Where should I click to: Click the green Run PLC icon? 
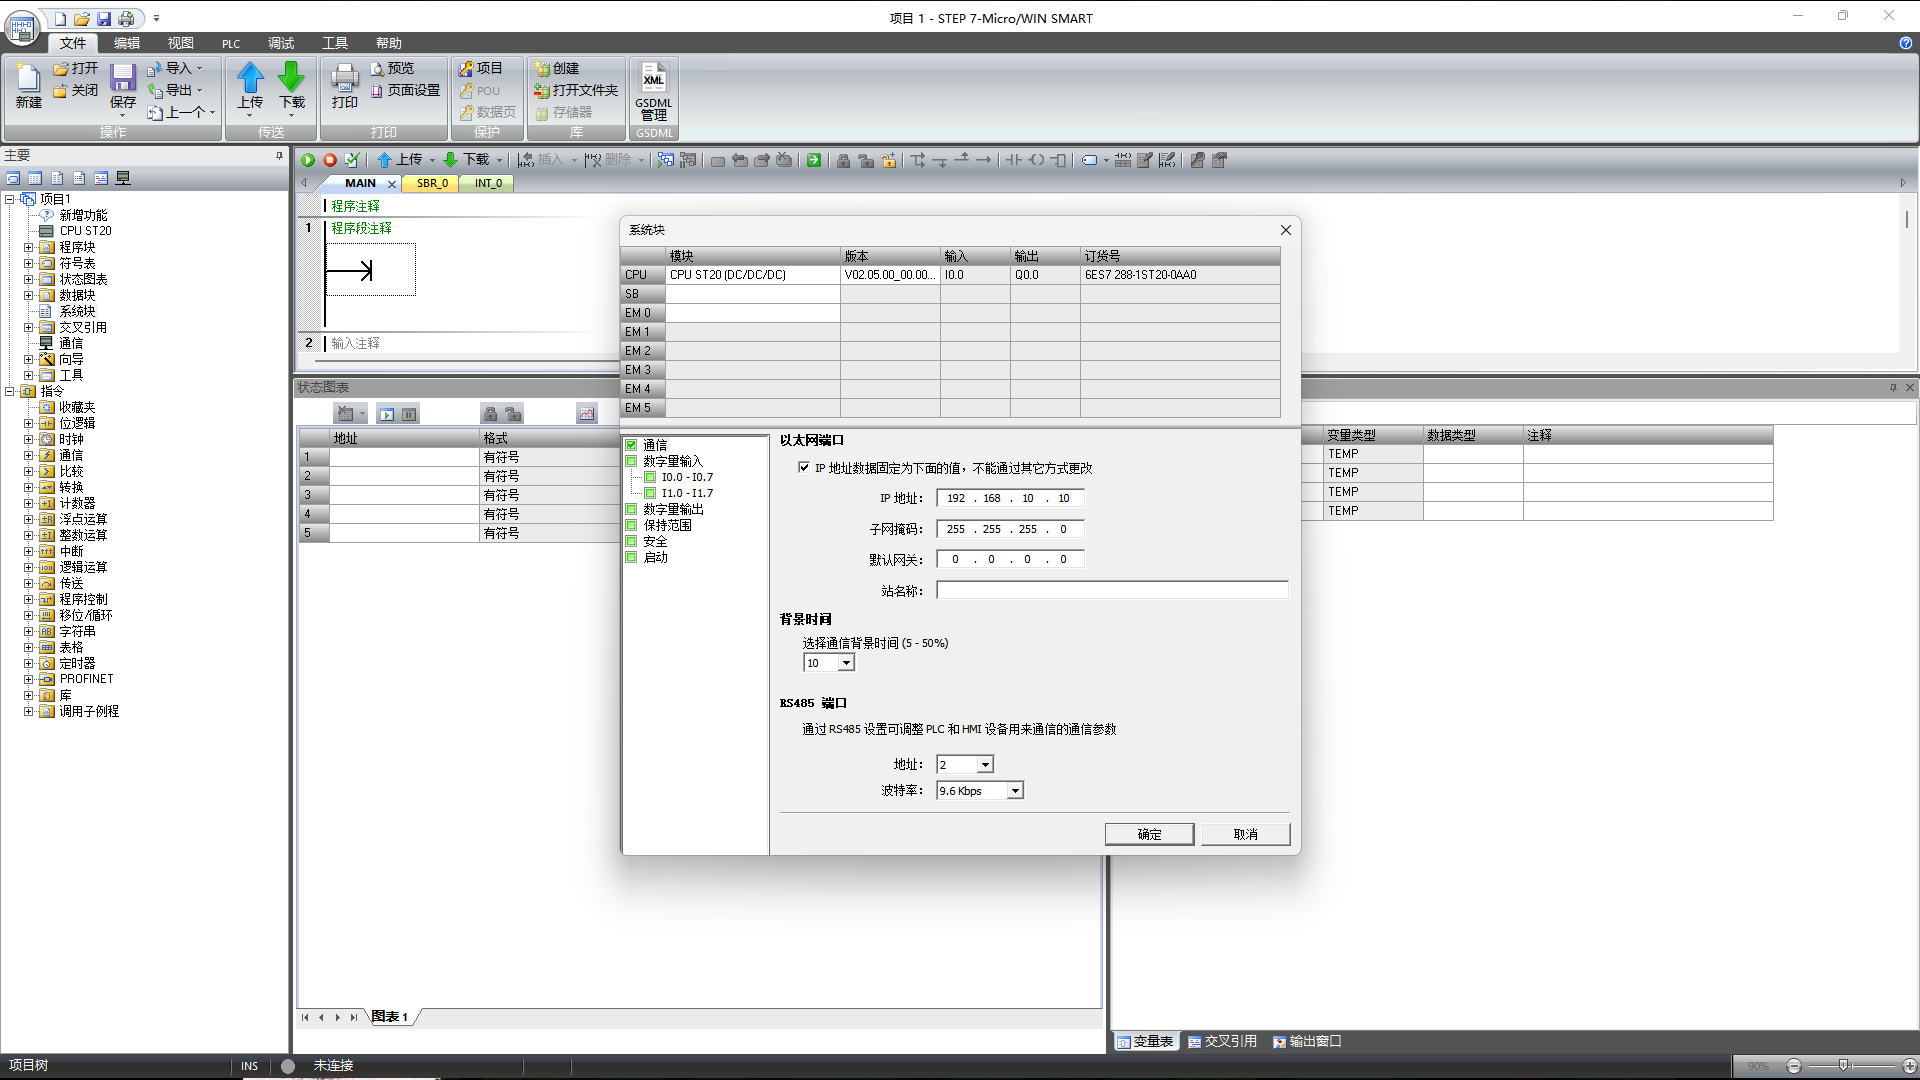[x=308, y=160]
